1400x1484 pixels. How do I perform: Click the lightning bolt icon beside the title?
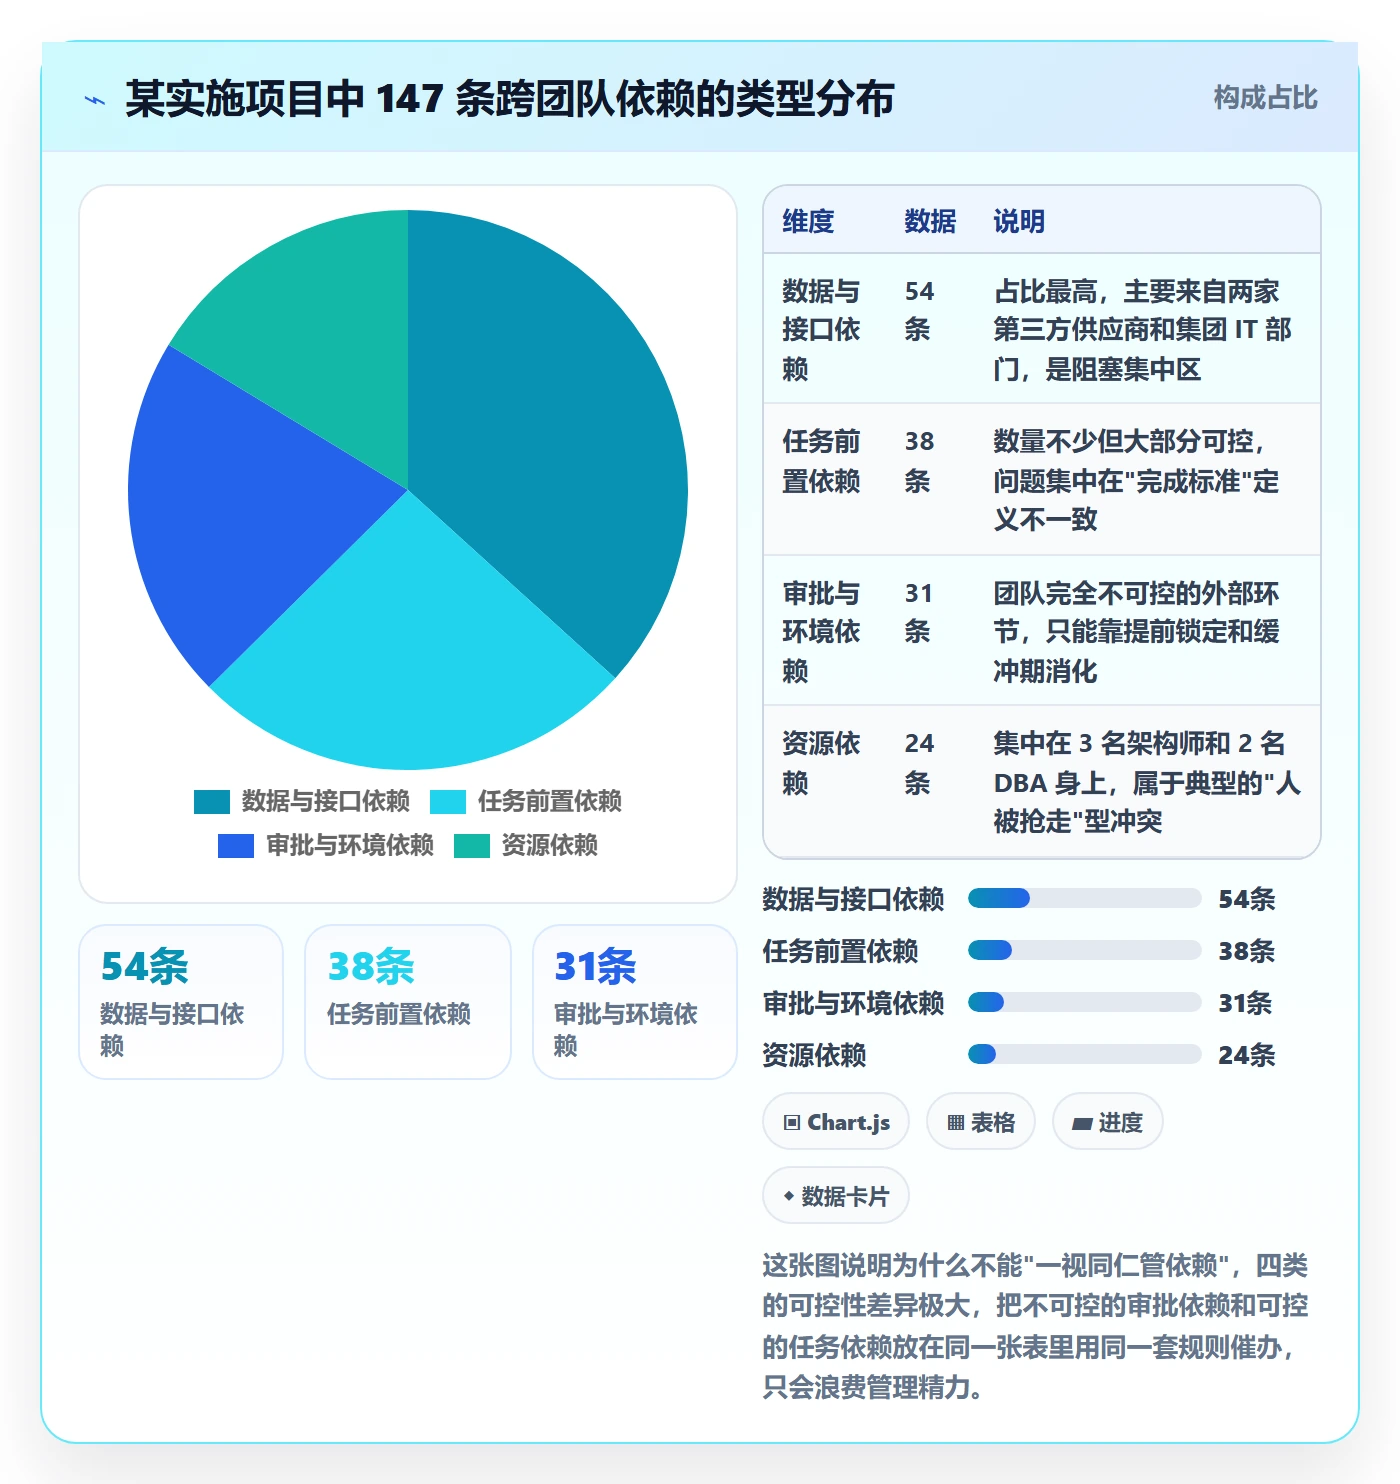95,100
